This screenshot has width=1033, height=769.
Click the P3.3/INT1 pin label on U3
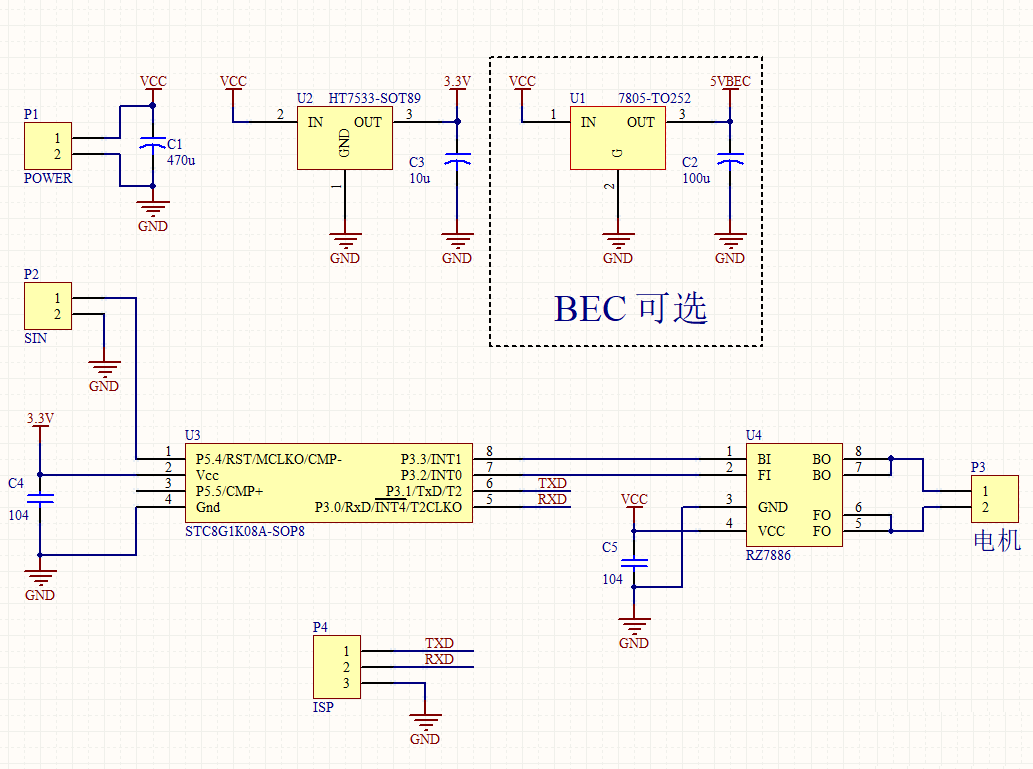pos(431,459)
